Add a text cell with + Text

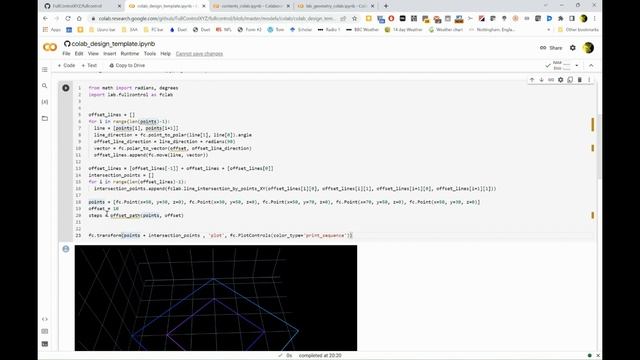click(x=89, y=65)
